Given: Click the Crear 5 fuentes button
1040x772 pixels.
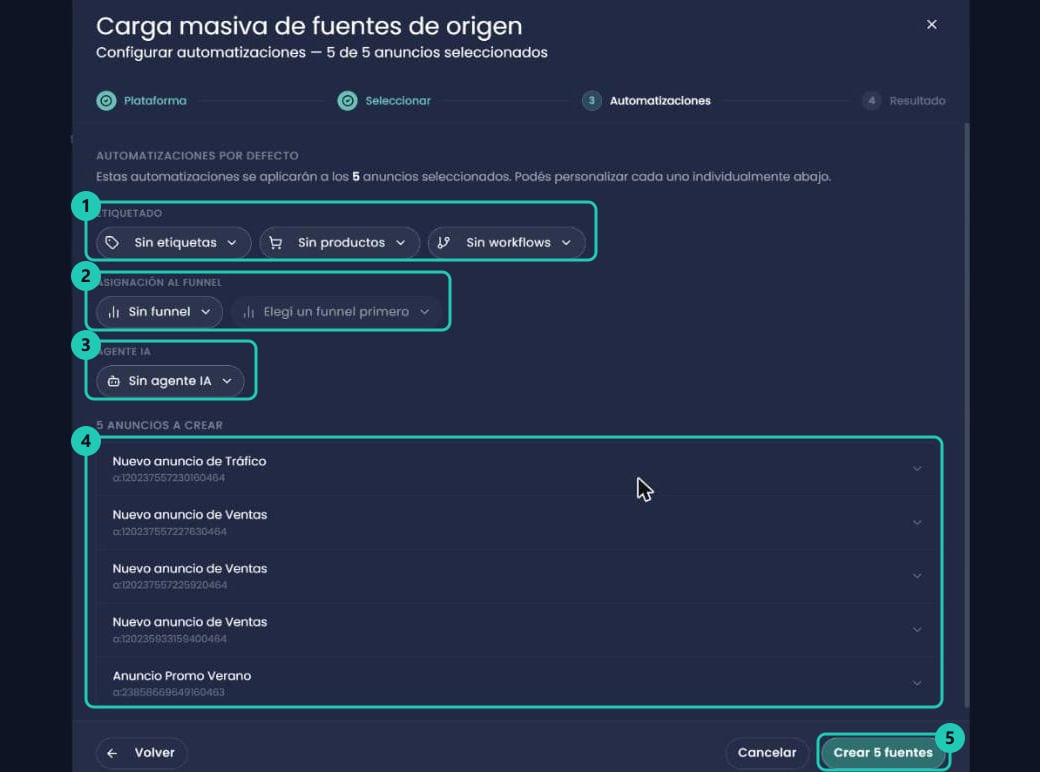Looking at the screenshot, I should (x=883, y=753).
